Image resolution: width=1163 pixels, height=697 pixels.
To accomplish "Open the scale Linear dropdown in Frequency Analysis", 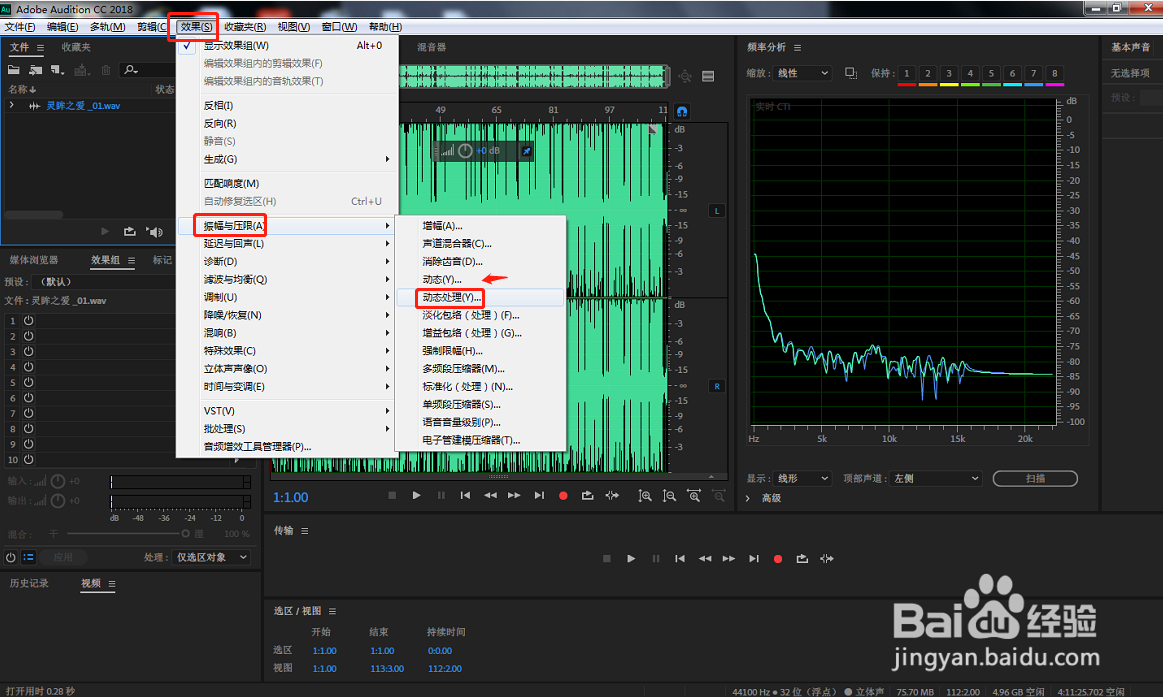I will (803, 73).
